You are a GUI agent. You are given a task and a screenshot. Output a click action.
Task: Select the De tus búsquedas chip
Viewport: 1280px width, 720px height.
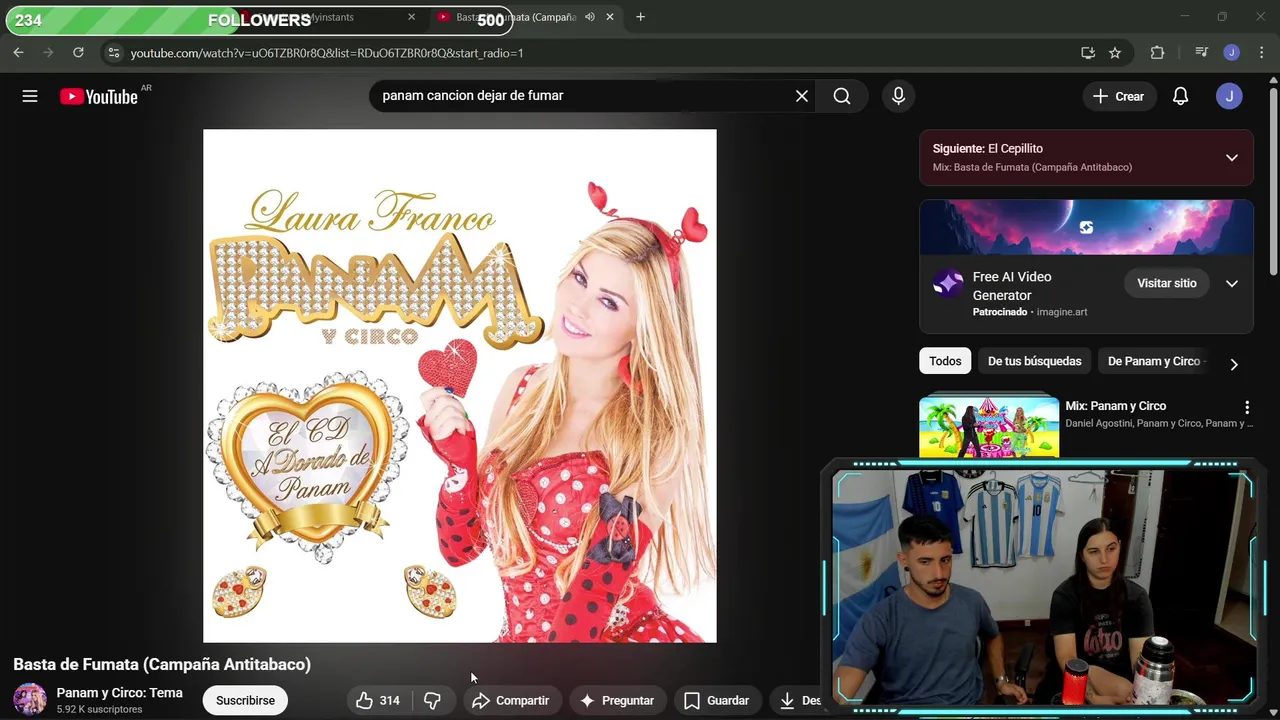[1034, 361]
